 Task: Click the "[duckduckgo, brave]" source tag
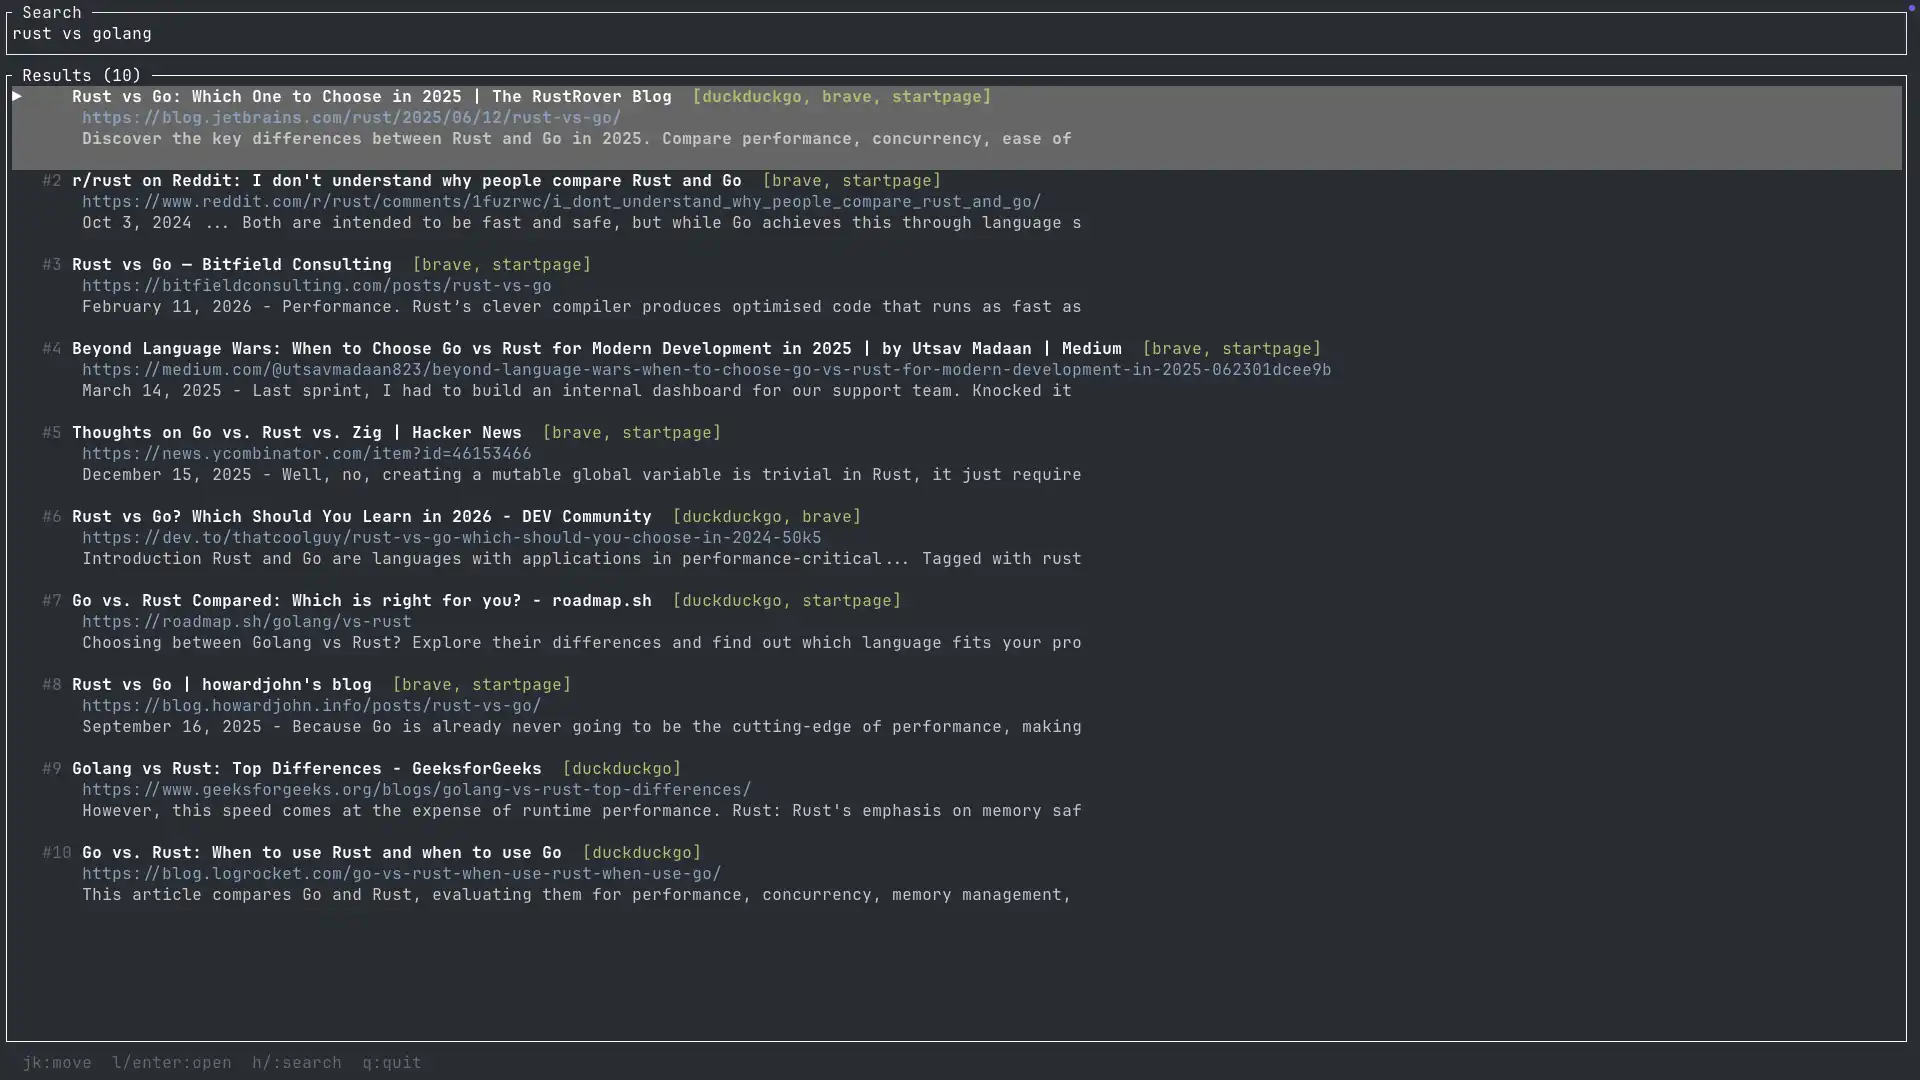767,517
